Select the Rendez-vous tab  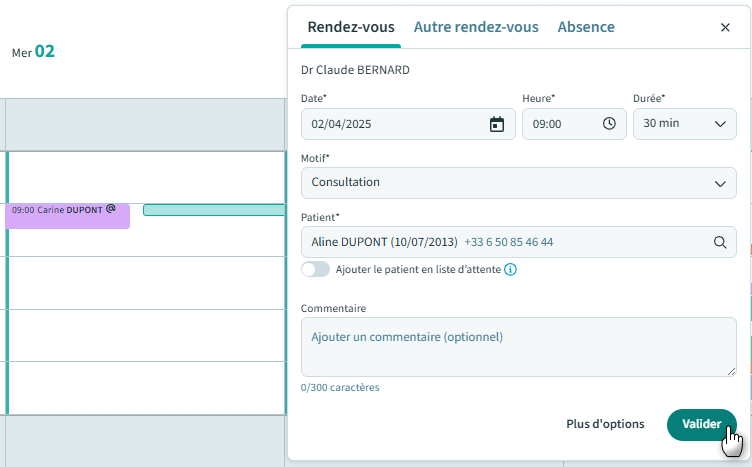pyautogui.click(x=351, y=27)
